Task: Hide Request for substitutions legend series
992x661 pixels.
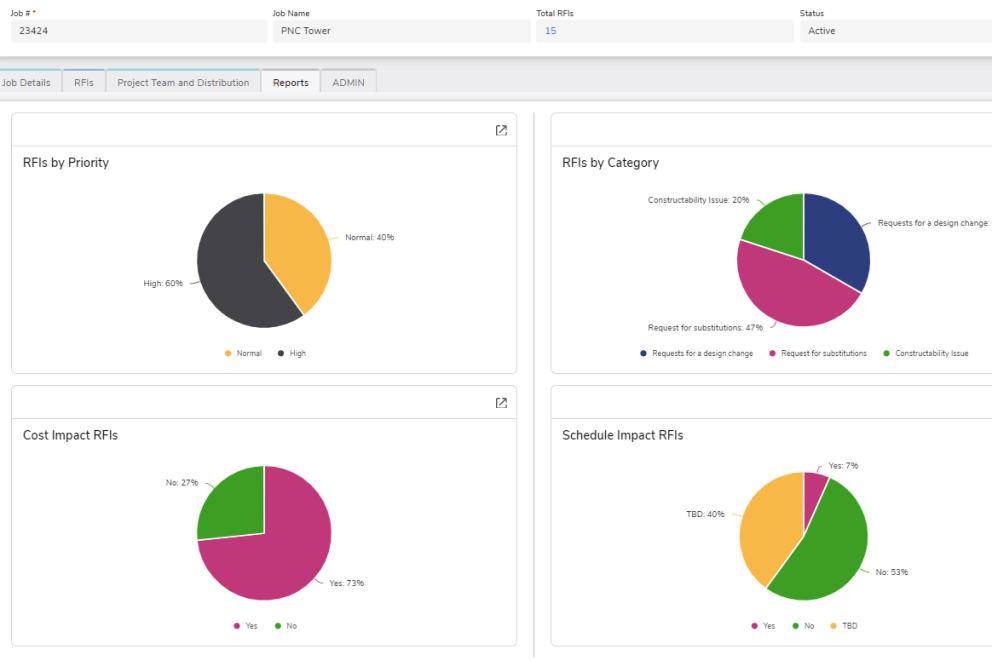Action: [x=817, y=353]
